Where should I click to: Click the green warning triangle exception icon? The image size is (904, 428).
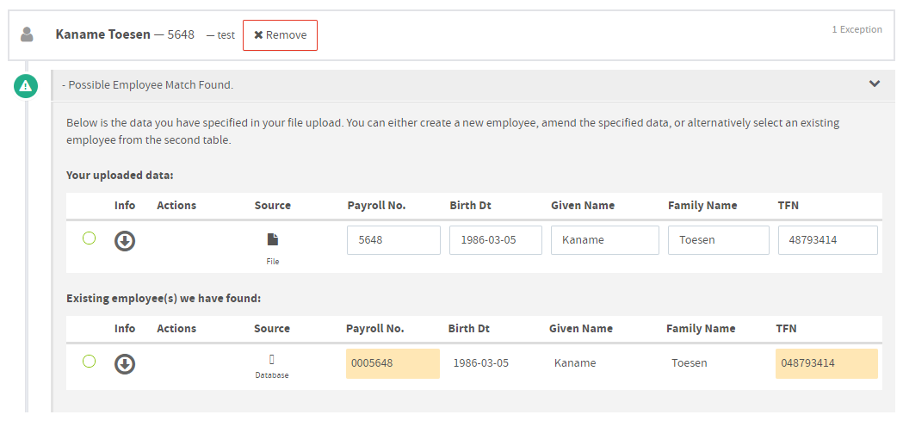(25, 87)
